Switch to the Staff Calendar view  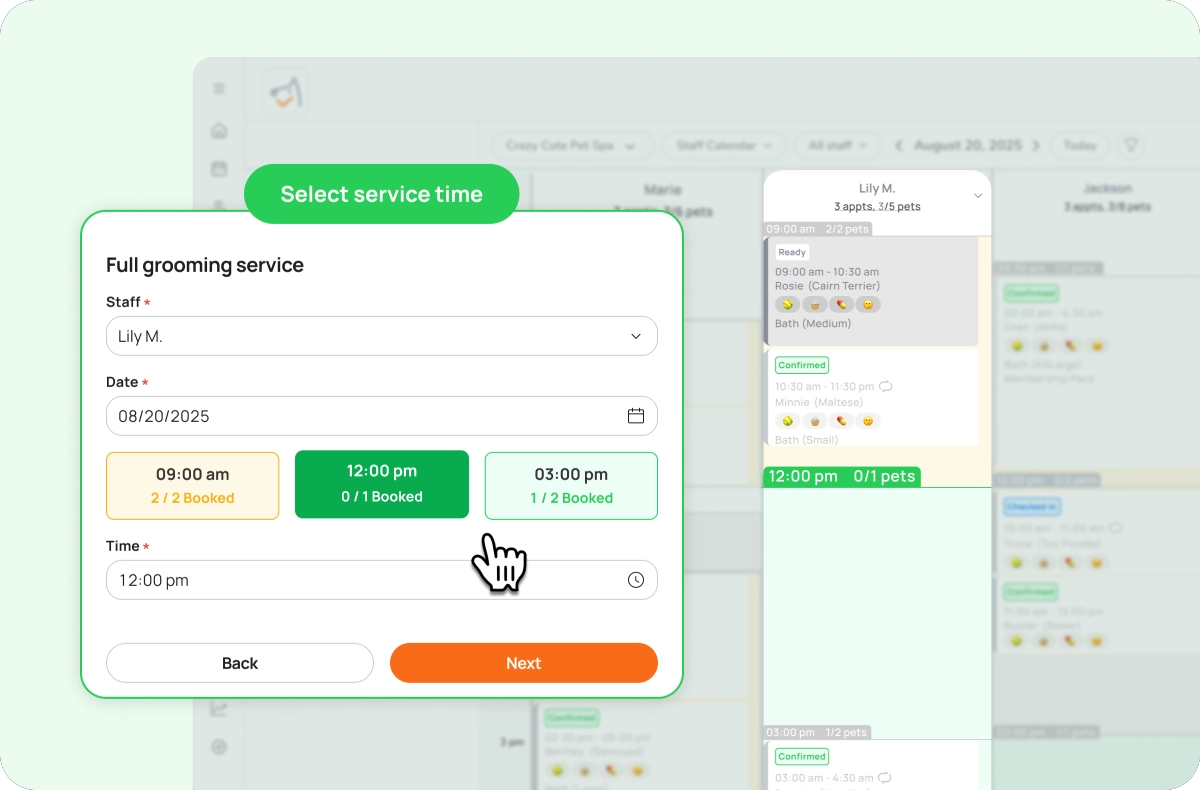(723, 145)
